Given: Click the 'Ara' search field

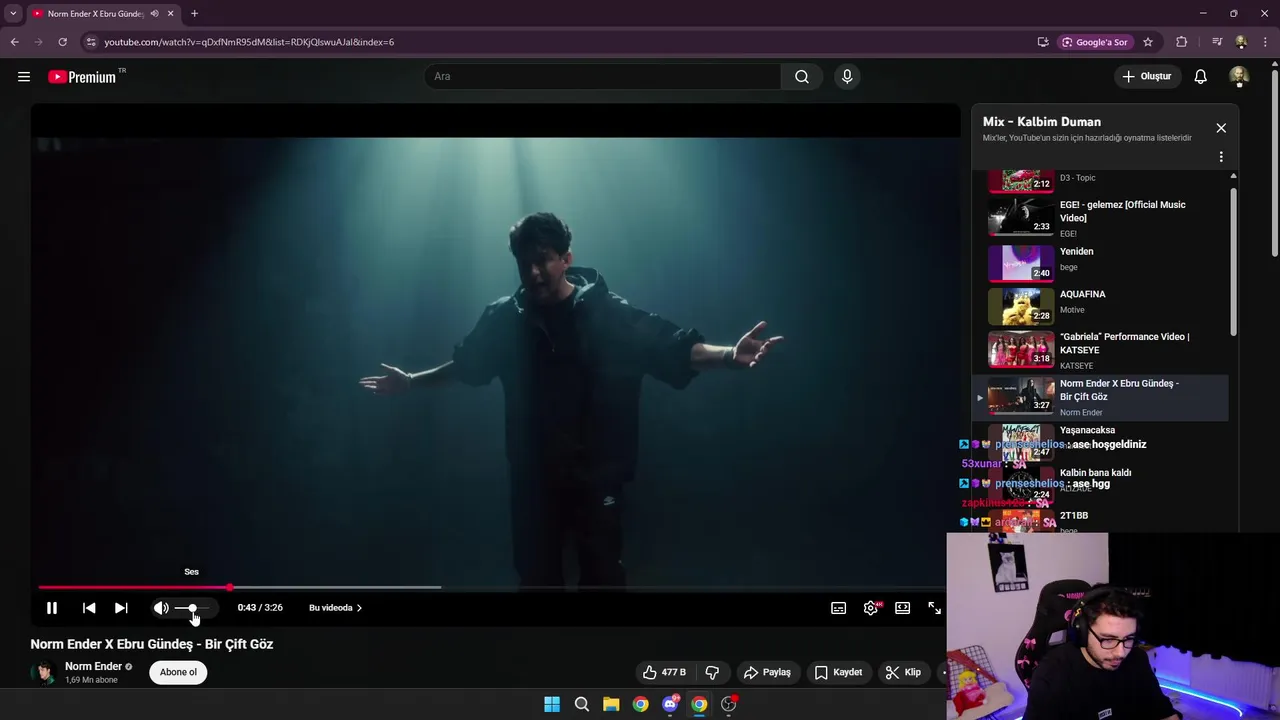Looking at the screenshot, I should (x=603, y=76).
